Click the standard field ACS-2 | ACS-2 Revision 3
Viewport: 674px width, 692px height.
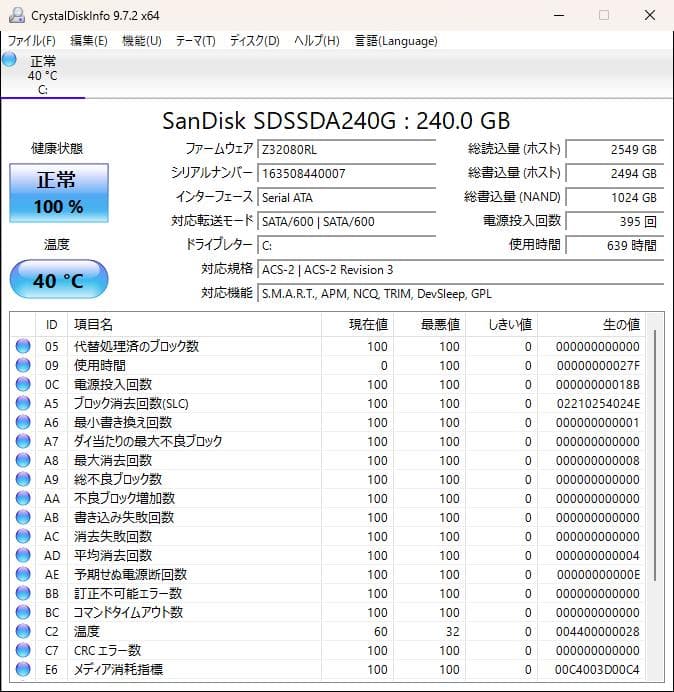click(x=461, y=270)
